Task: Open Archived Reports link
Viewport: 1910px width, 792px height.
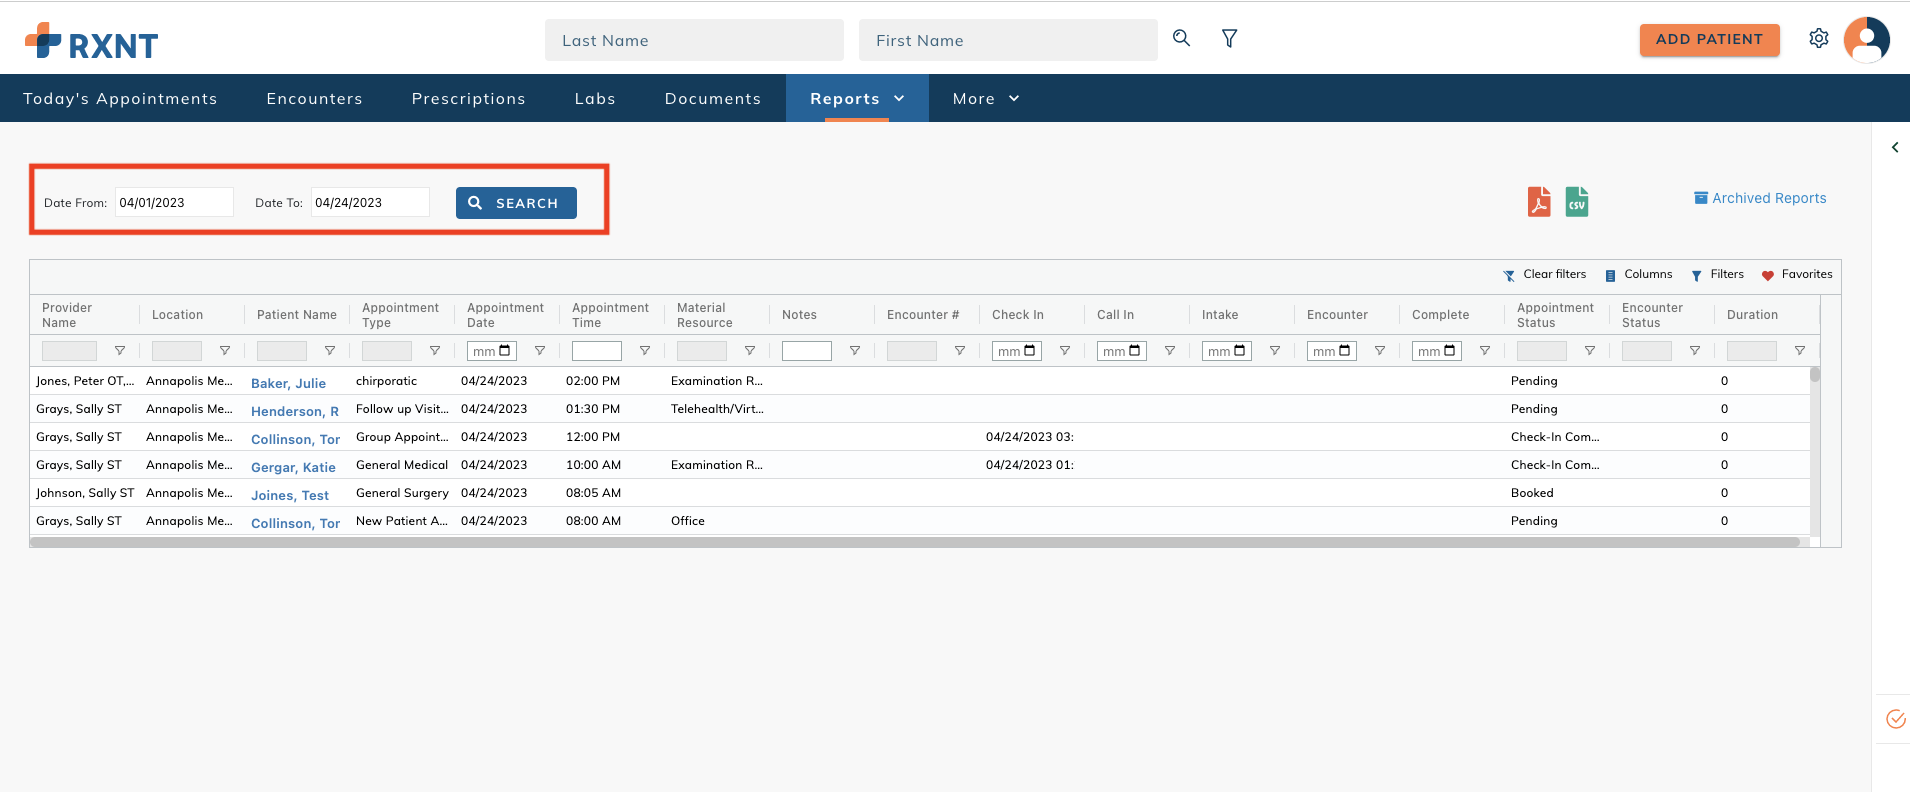Action: click(x=1760, y=198)
